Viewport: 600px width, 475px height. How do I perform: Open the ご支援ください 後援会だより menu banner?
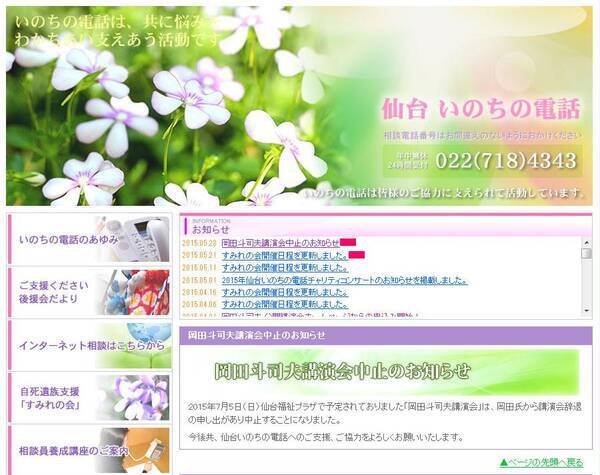tap(90, 292)
